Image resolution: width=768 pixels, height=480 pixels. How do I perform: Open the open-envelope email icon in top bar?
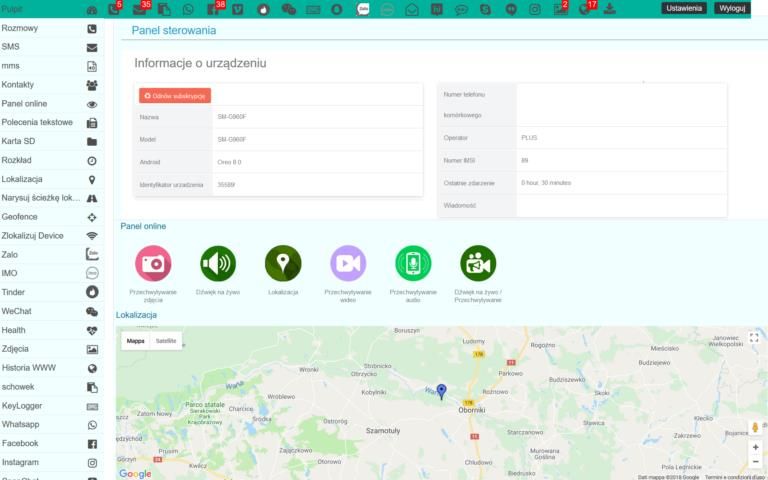[x=412, y=9]
